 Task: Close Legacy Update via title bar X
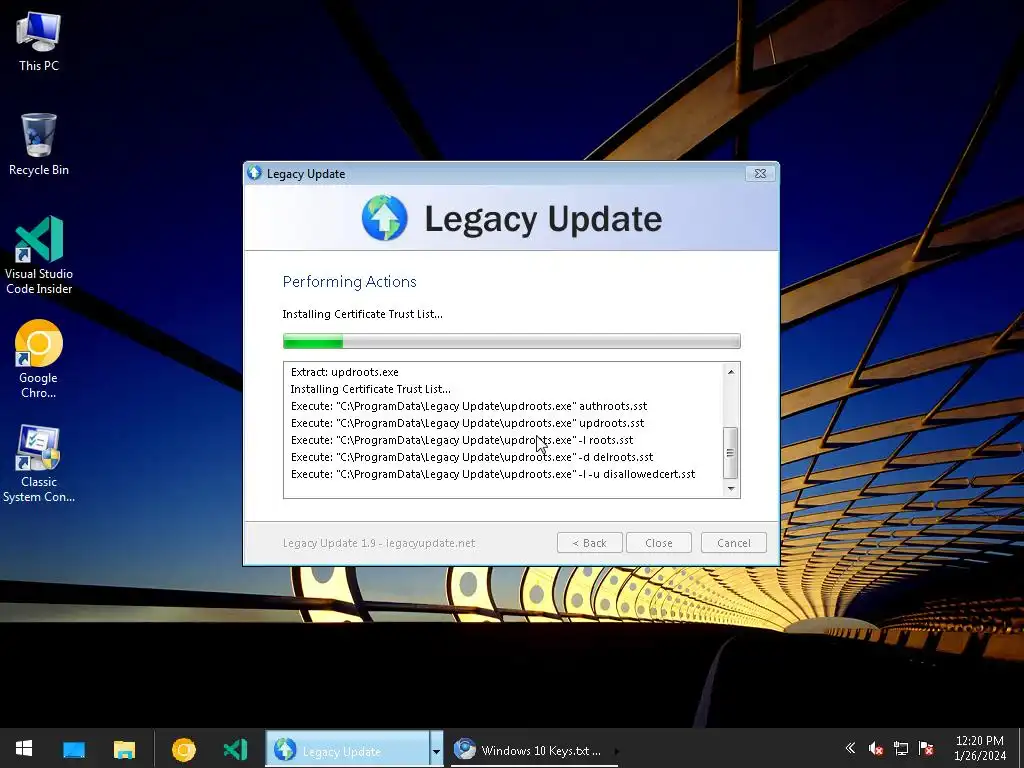click(760, 174)
